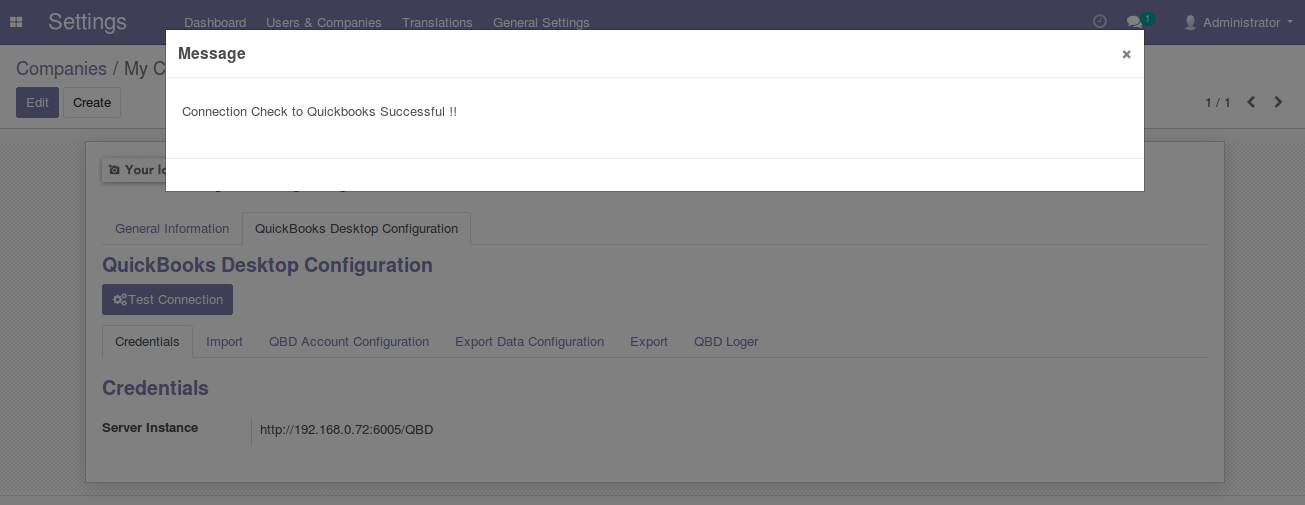Click the Message dialog title
This screenshot has width=1305, height=505.
(211, 54)
